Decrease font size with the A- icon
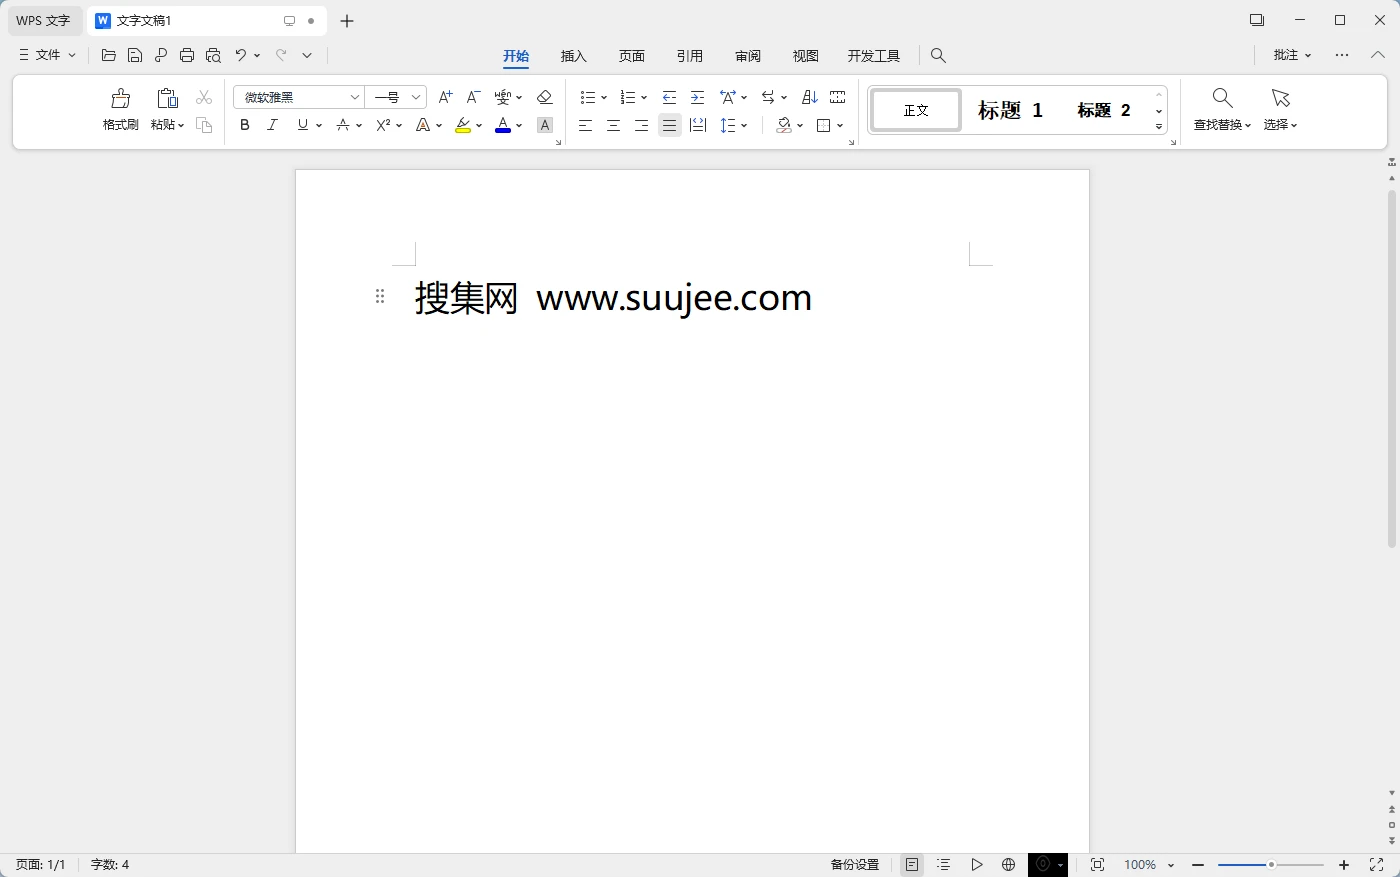The image size is (1400, 877). tap(474, 97)
